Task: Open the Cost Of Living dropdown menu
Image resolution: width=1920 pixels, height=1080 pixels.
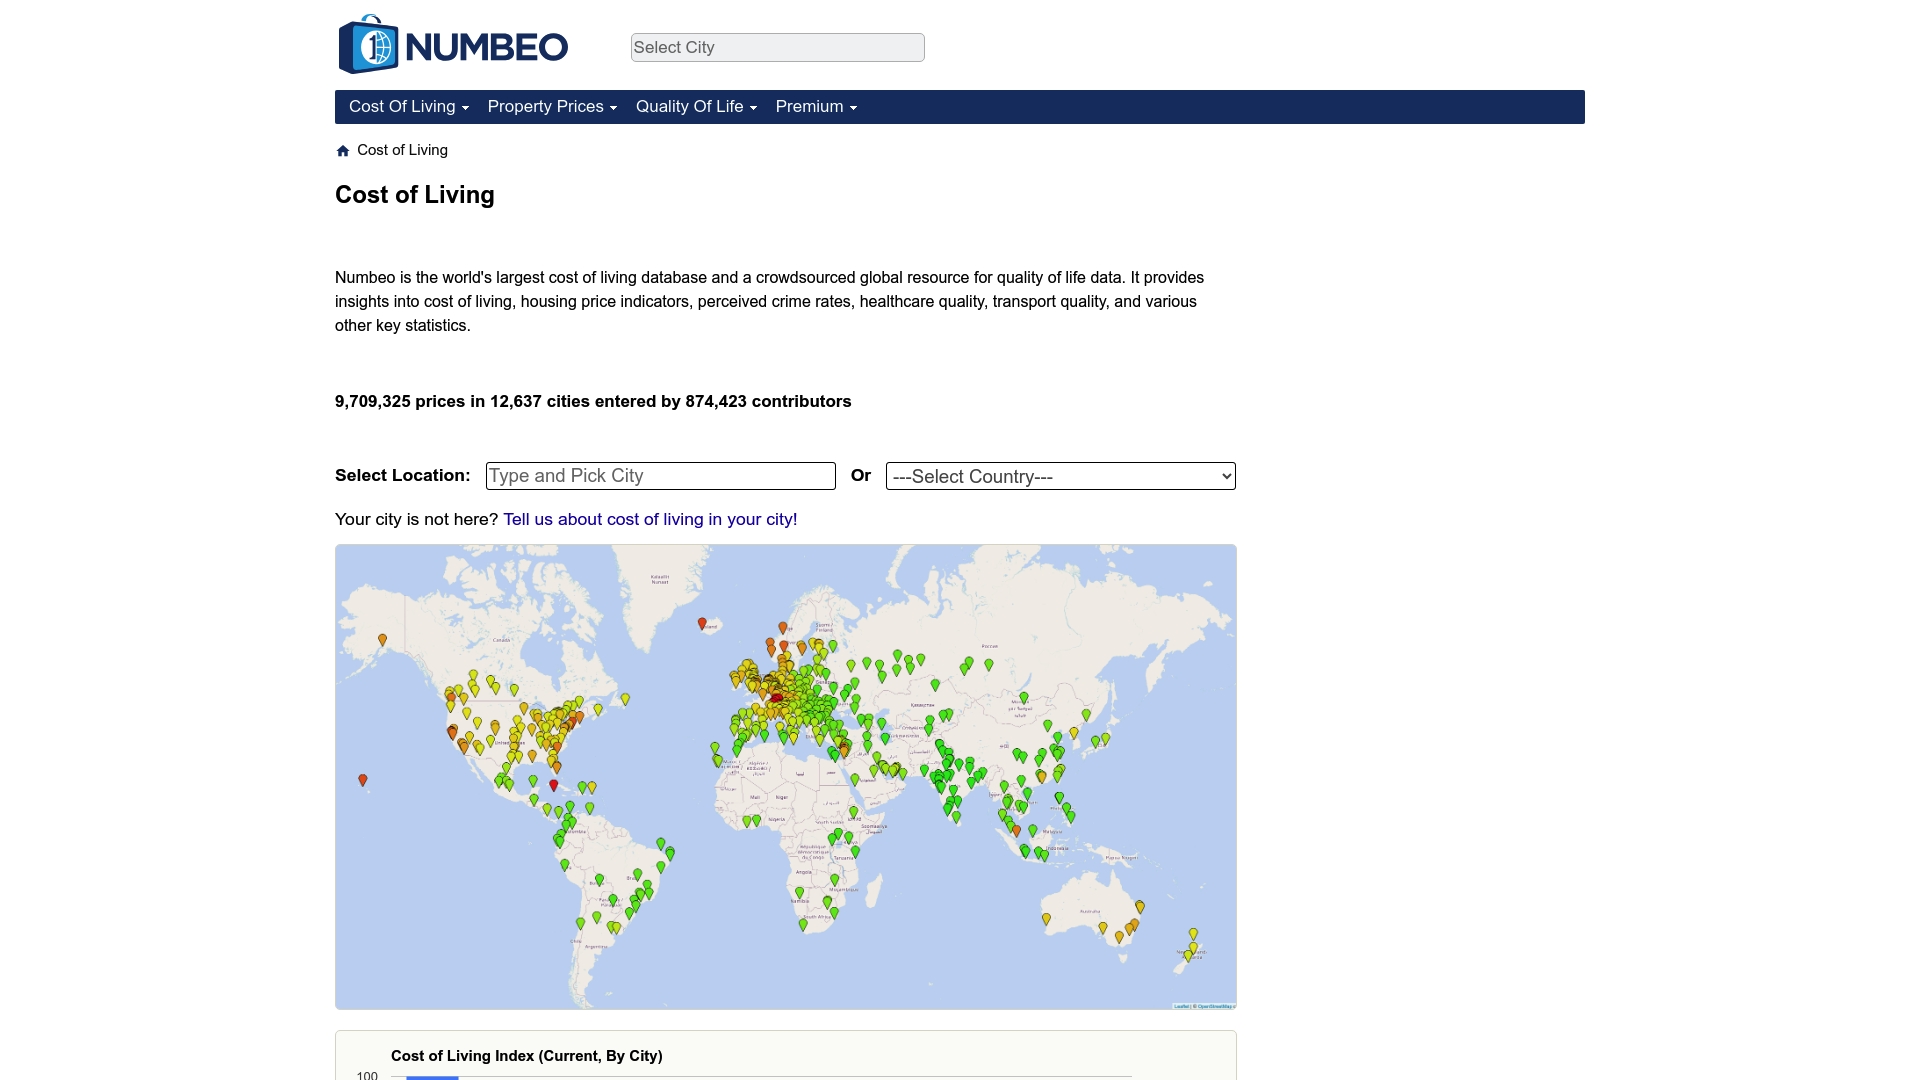Action: pyautogui.click(x=407, y=107)
